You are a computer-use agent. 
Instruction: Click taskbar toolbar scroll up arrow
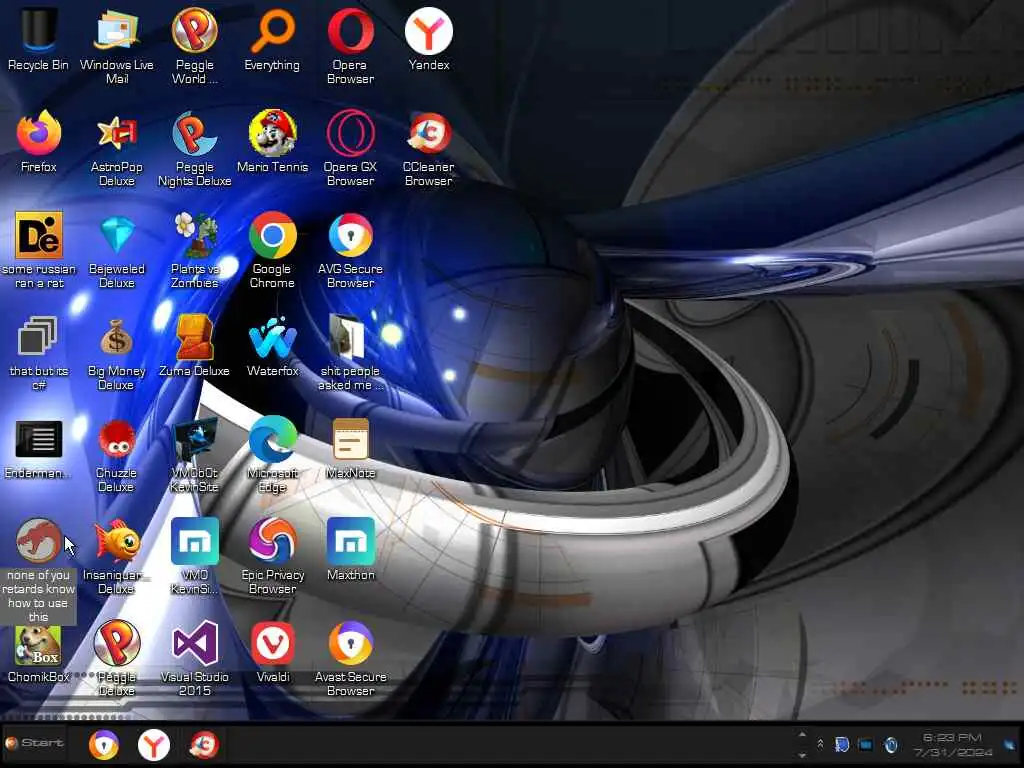pos(803,735)
